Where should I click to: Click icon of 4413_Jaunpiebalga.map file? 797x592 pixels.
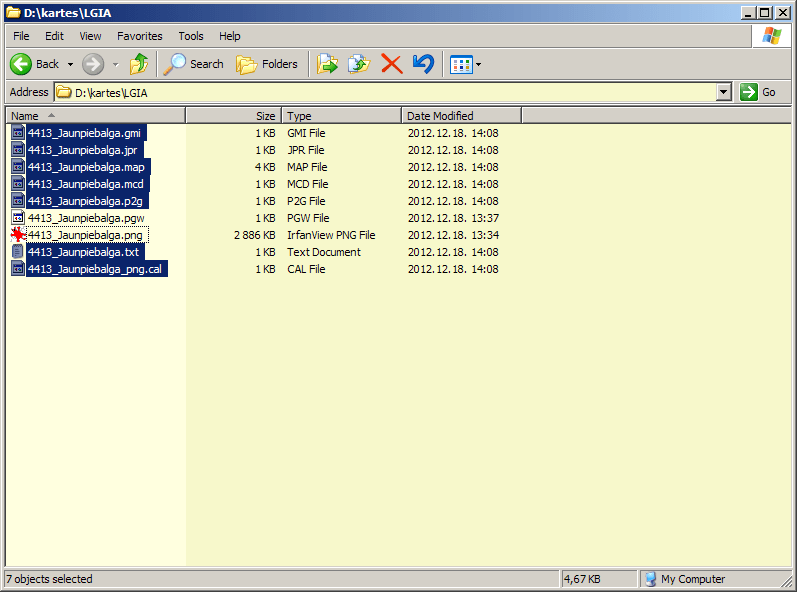pyautogui.click(x=18, y=167)
